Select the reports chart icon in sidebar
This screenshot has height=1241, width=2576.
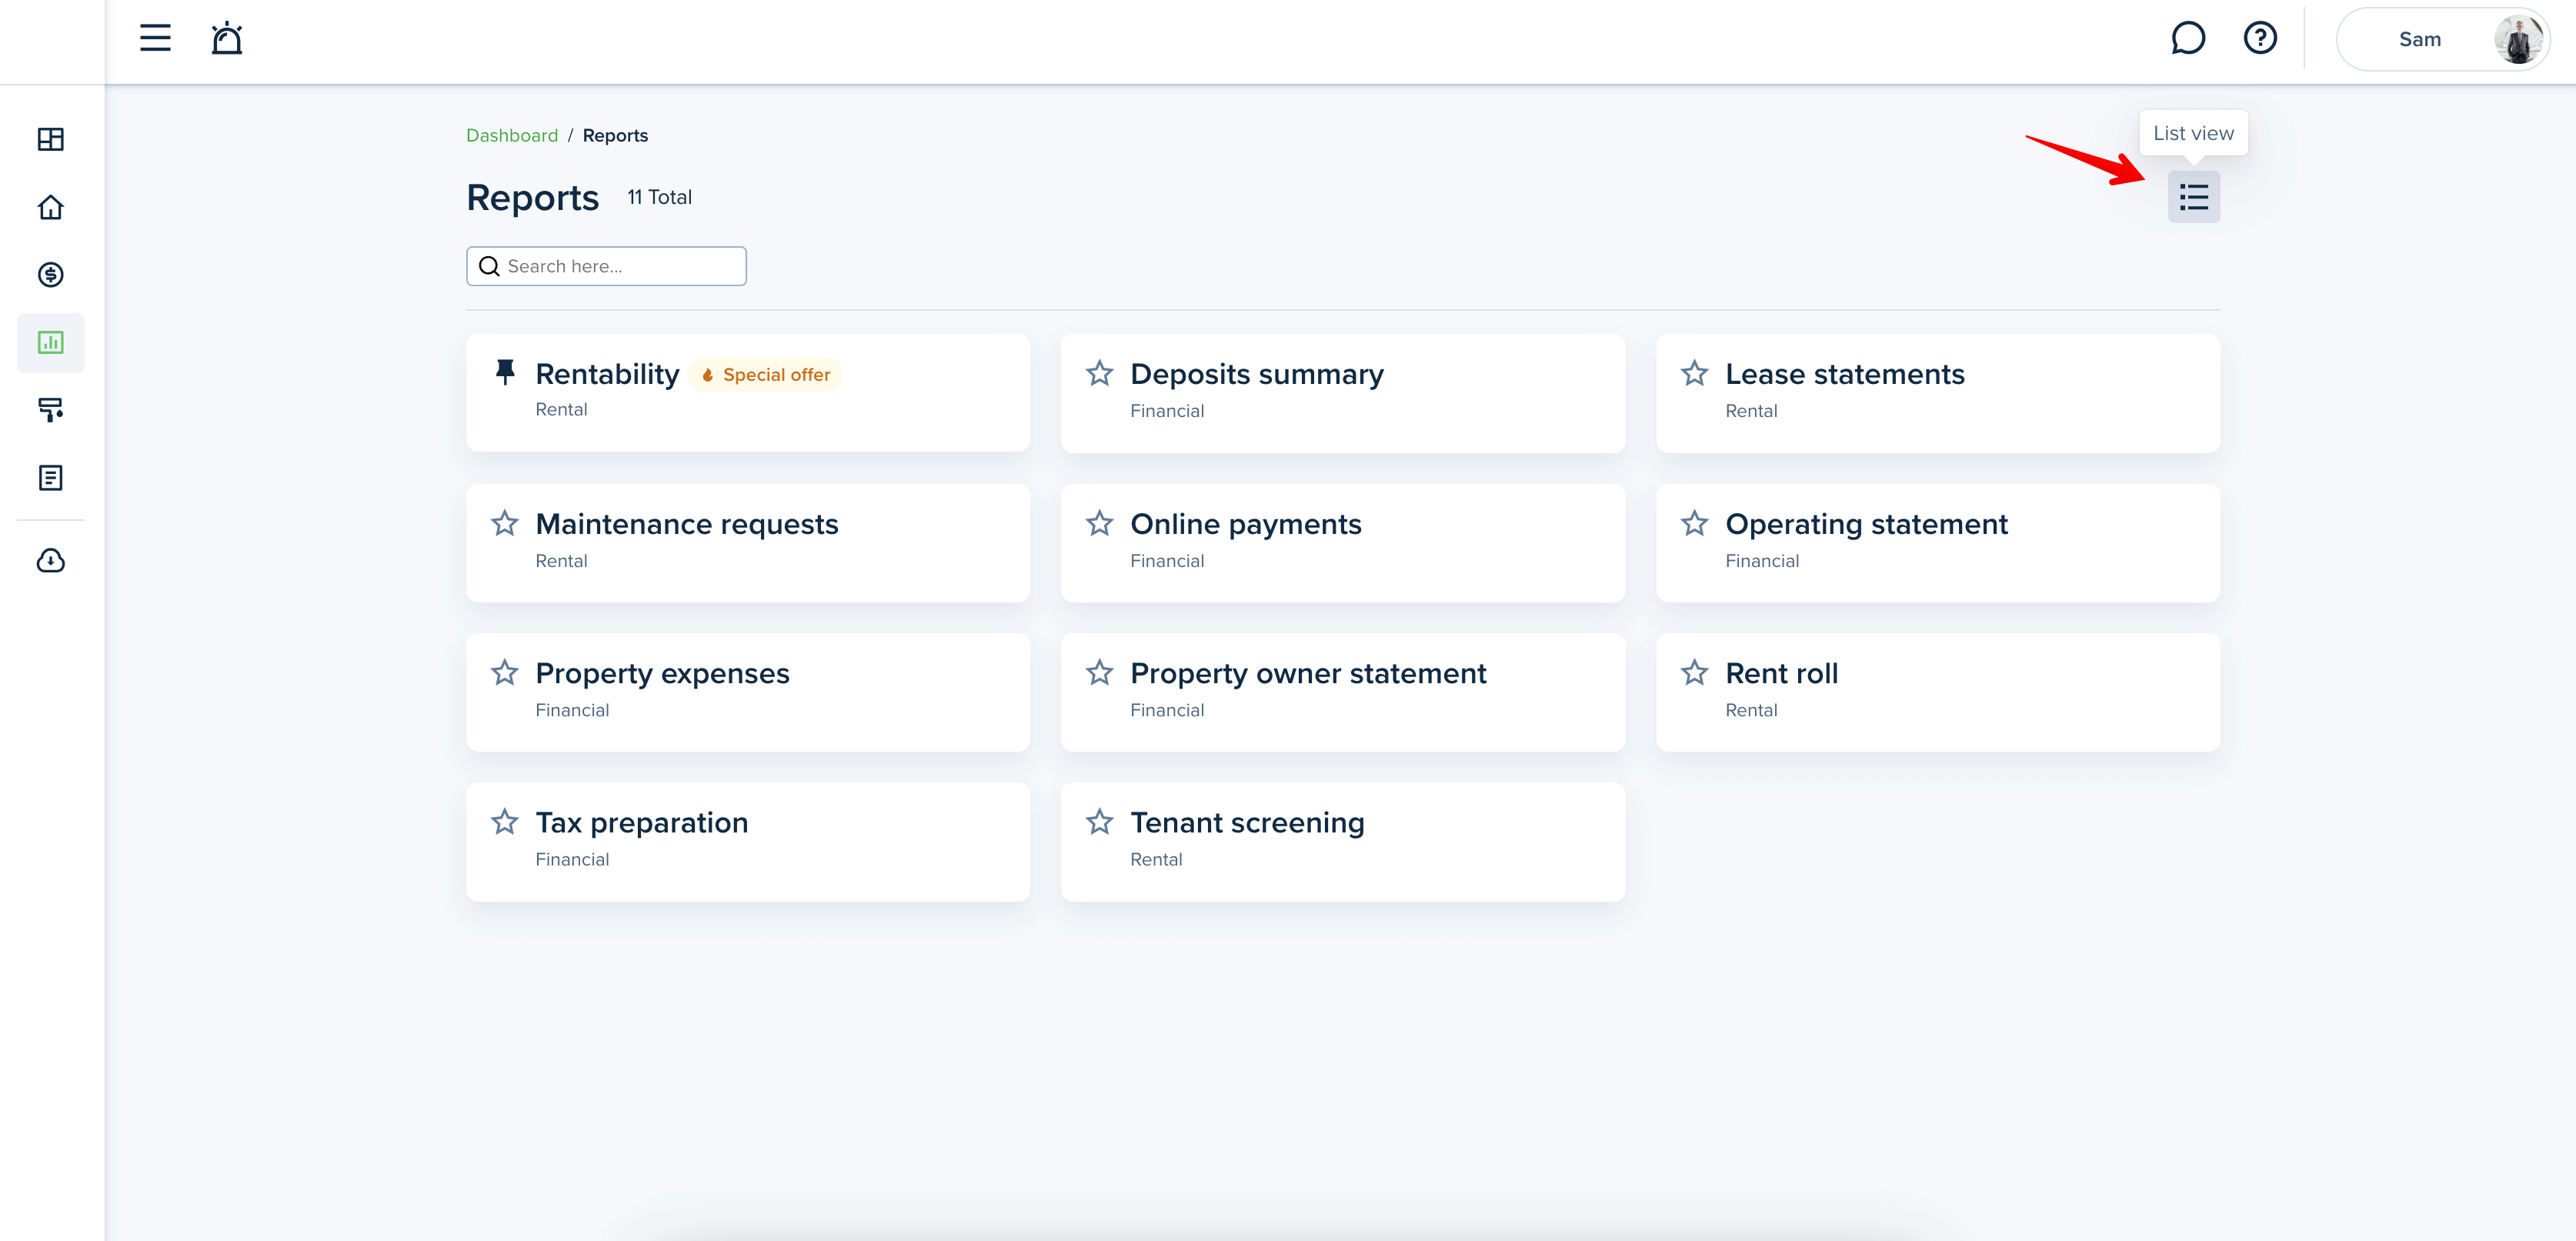point(51,343)
